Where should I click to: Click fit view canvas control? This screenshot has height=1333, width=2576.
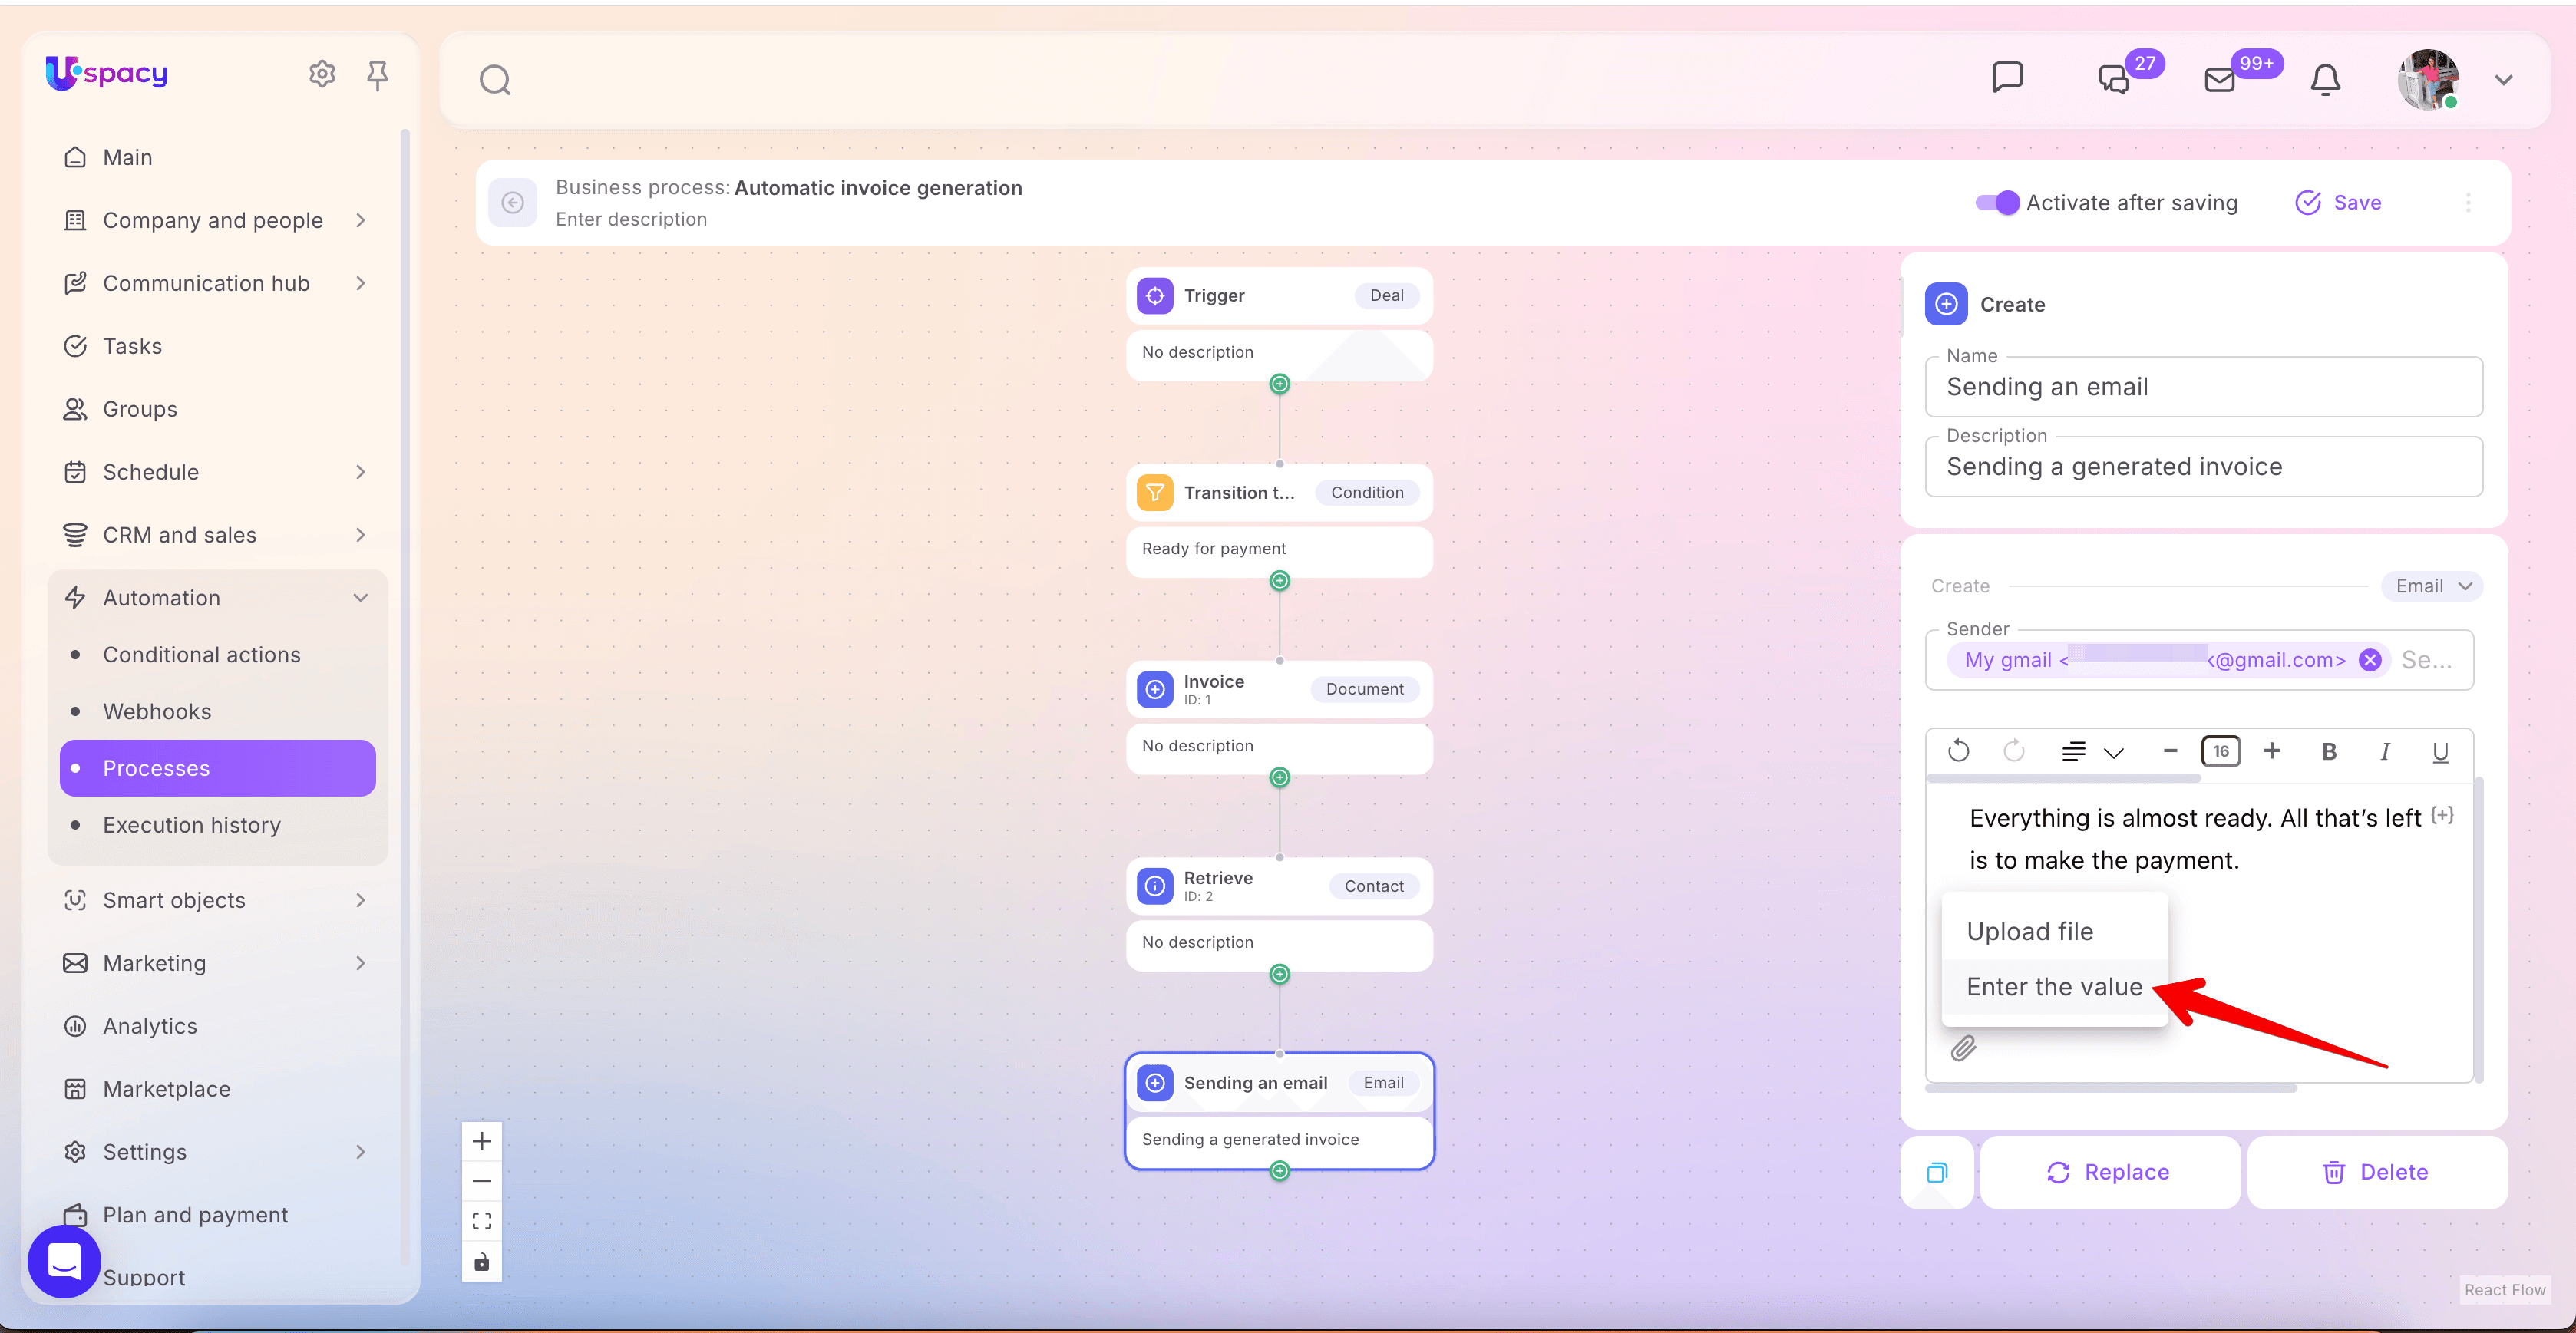click(x=482, y=1221)
